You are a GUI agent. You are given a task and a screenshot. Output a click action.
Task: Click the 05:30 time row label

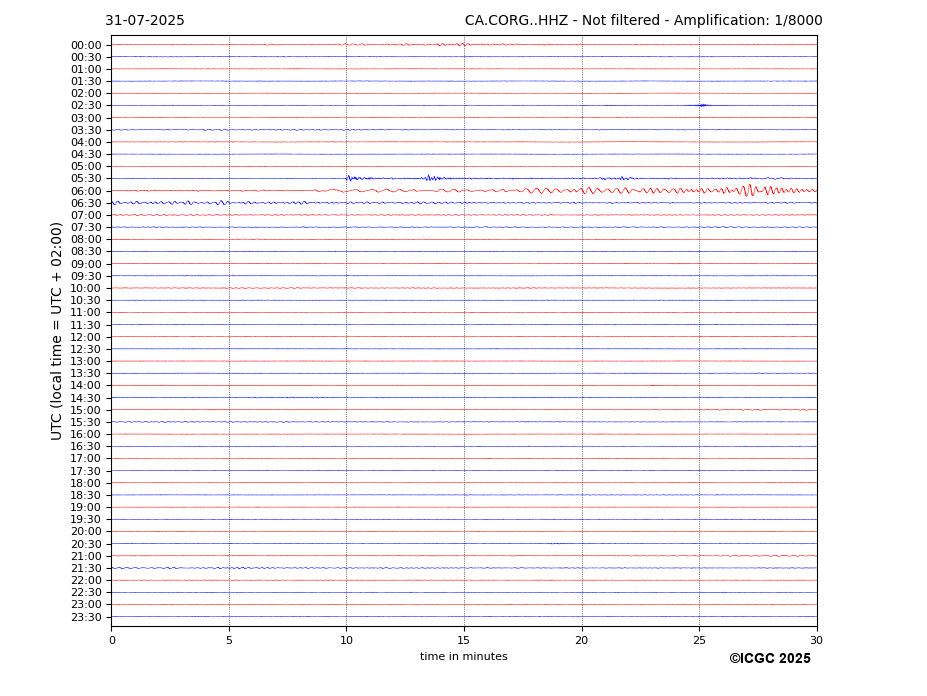click(86, 179)
